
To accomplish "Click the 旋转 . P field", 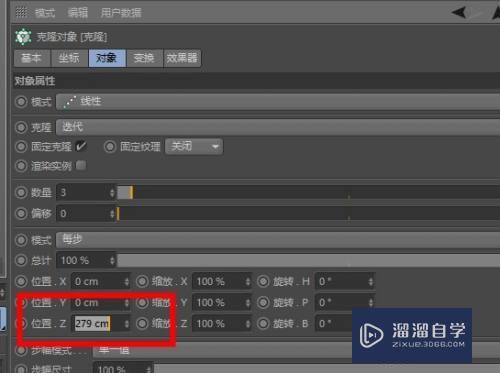I will (345, 302).
